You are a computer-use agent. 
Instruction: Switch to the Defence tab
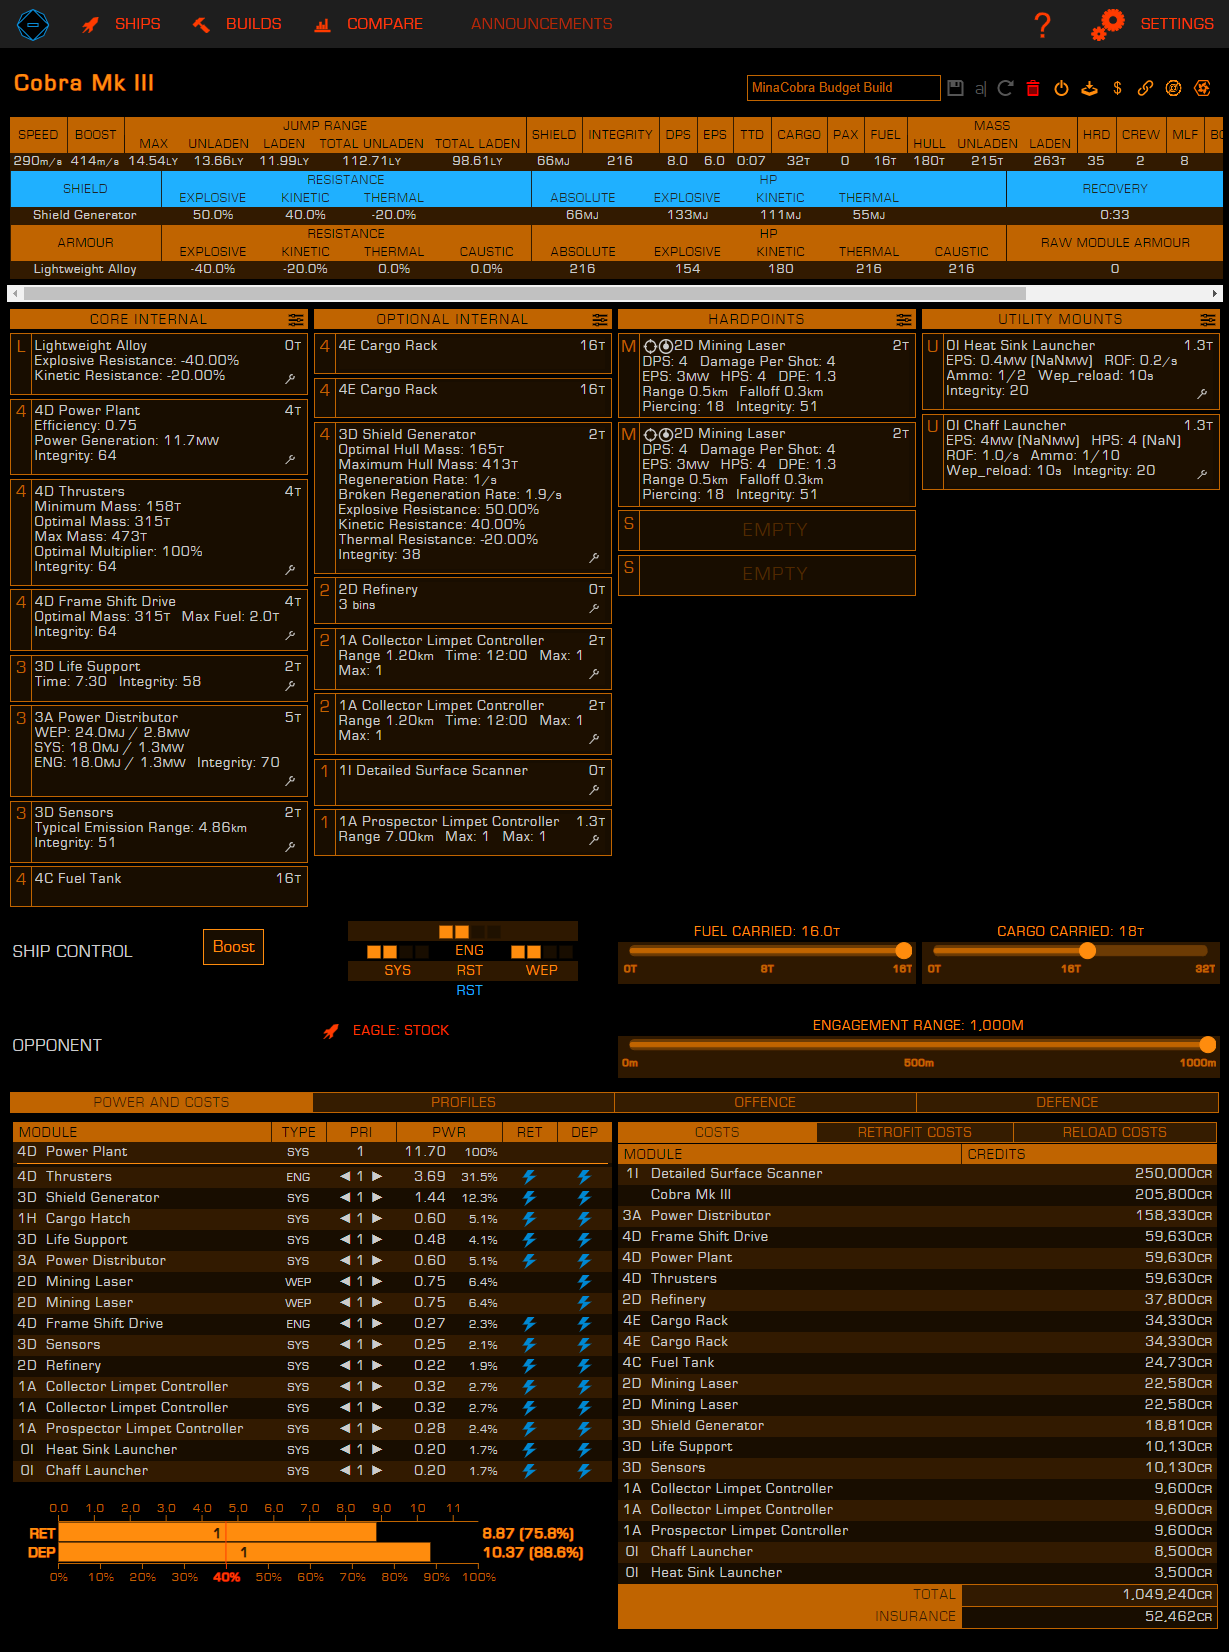(x=1067, y=1102)
